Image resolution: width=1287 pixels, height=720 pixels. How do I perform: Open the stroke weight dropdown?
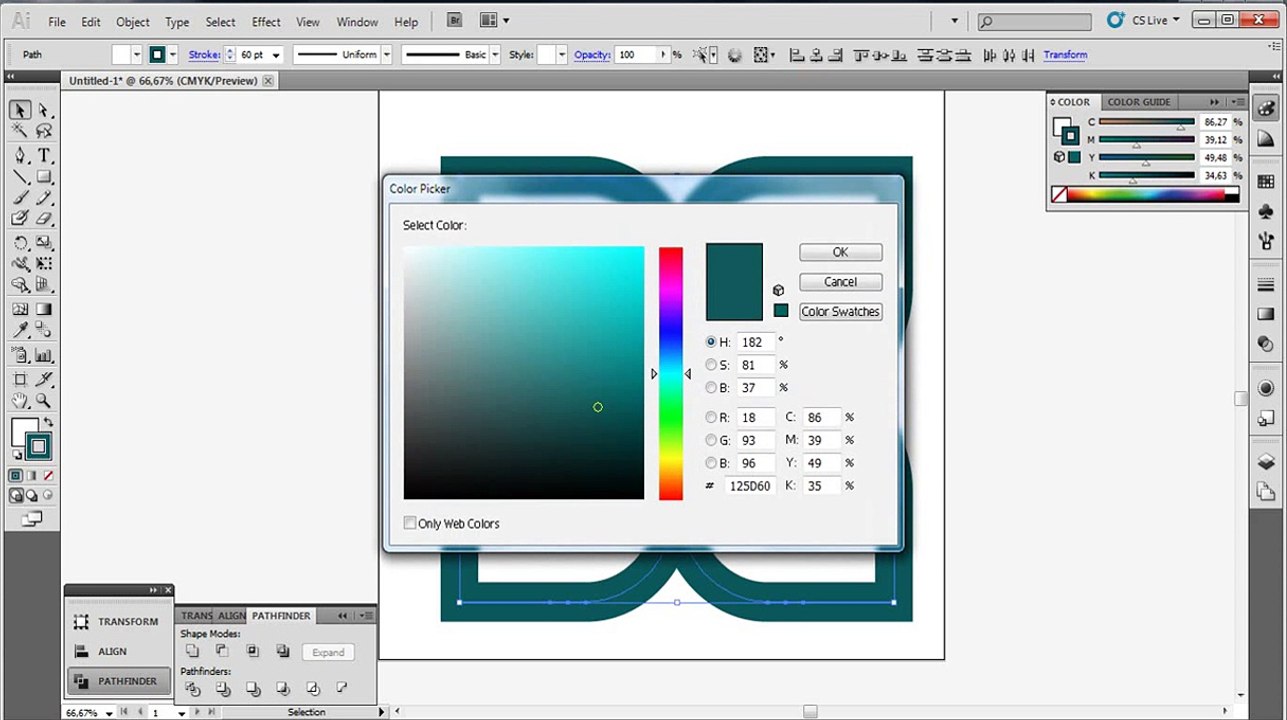(276, 55)
